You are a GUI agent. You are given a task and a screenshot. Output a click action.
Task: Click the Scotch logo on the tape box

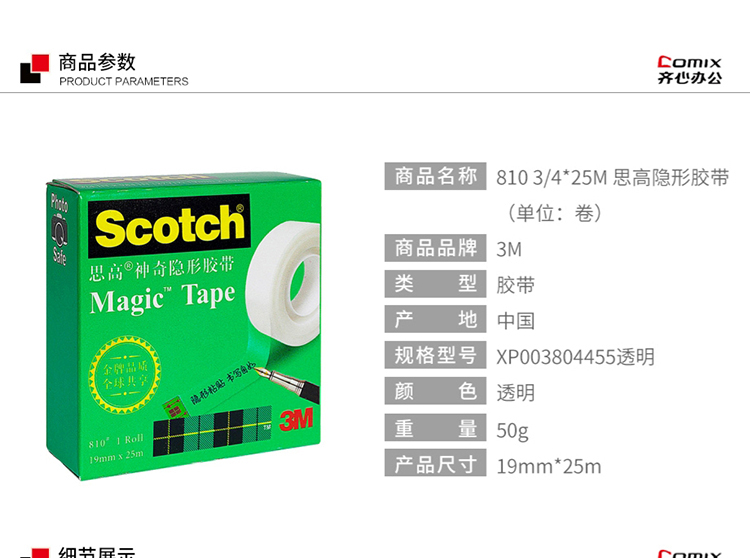point(169,225)
